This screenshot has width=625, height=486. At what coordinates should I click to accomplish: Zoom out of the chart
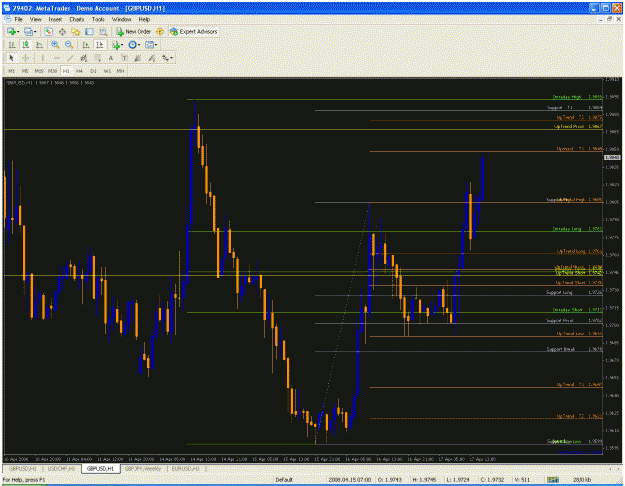[69, 45]
